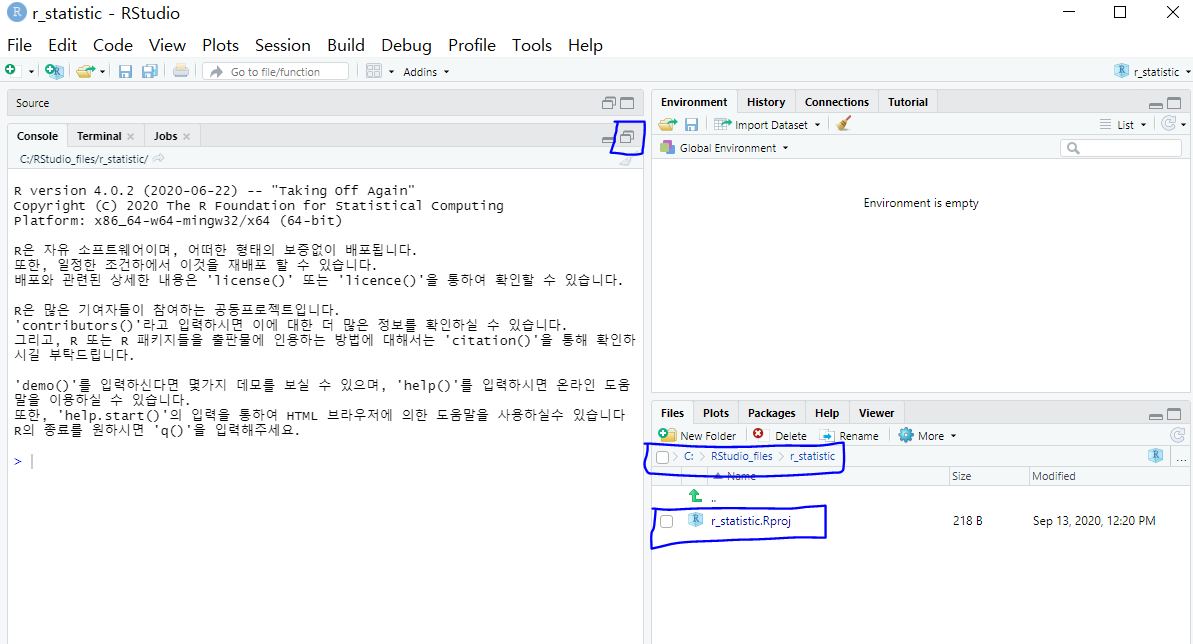Click the Workspace Panes grid icon
The width and height of the screenshot is (1193, 644).
coord(374,71)
